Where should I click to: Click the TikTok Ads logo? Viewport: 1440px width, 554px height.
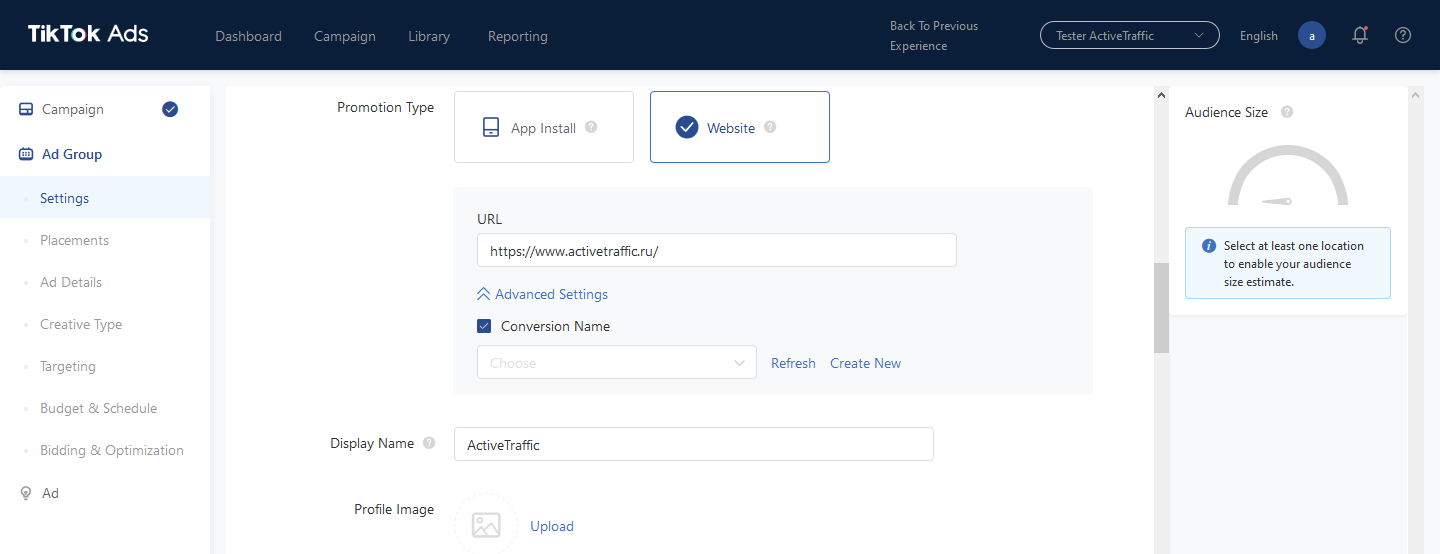pos(88,34)
